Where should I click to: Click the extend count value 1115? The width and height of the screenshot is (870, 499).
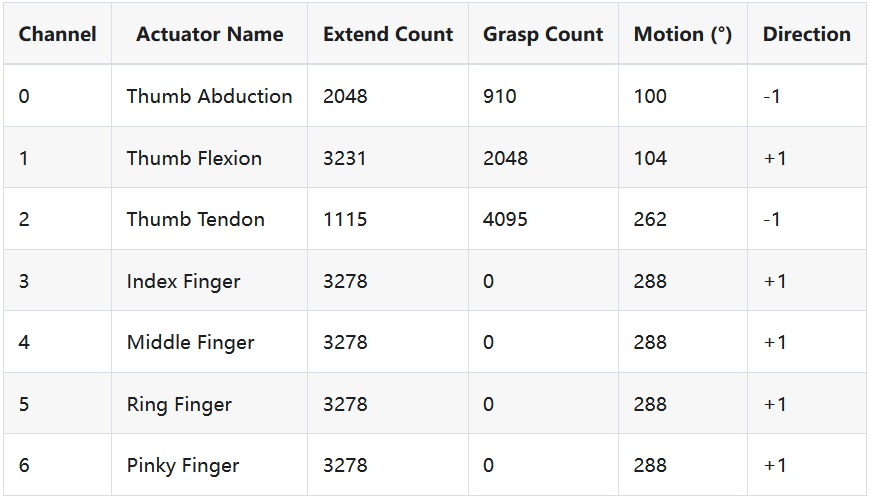pyautogui.click(x=345, y=219)
